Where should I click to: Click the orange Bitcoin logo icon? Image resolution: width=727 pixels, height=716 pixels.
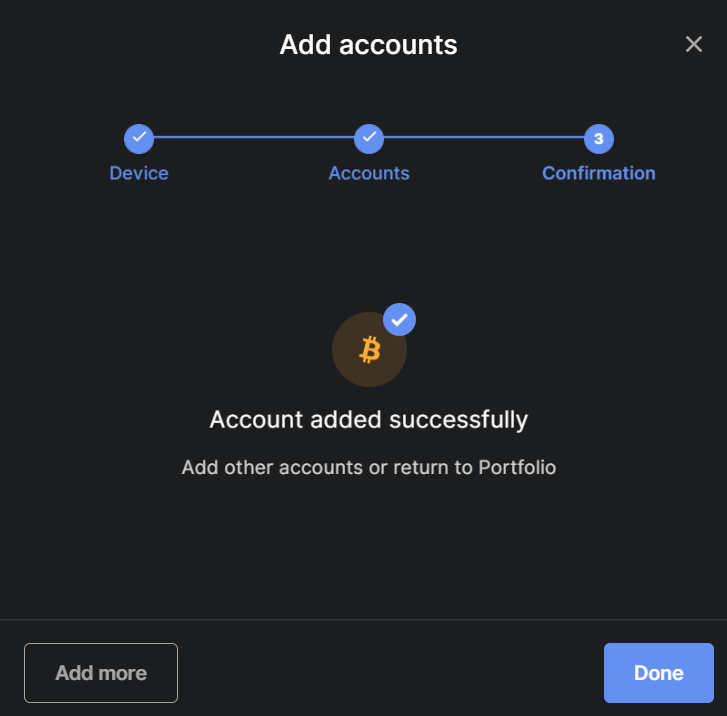(370, 349)
